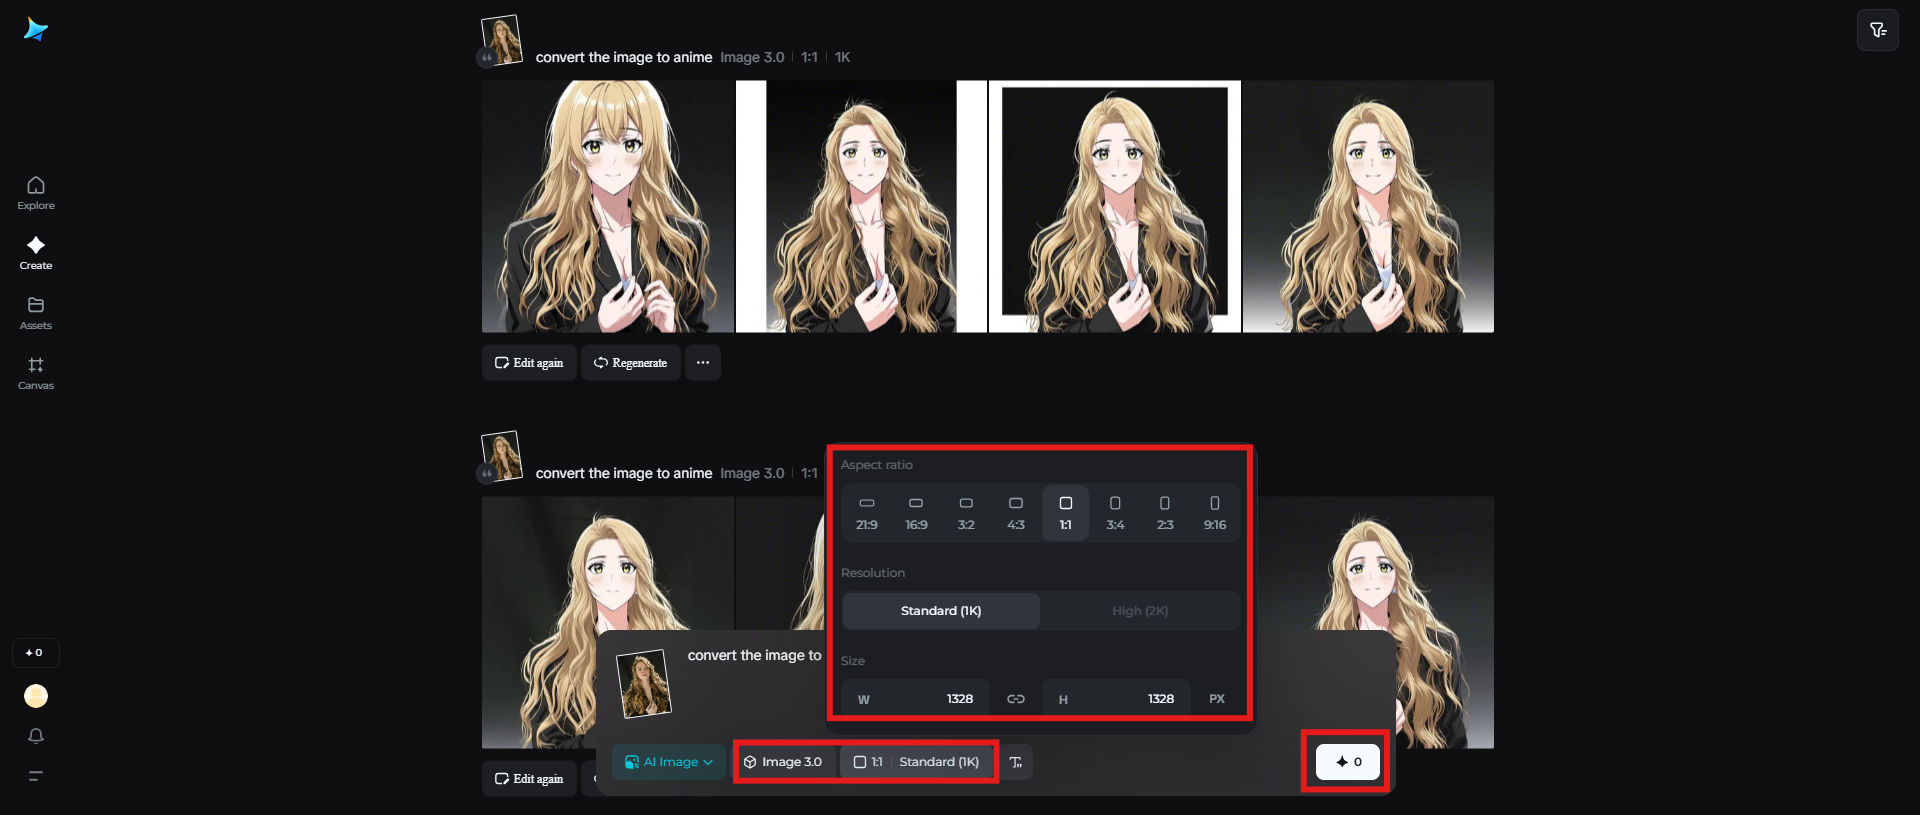Click the reference photo of the second generation
Image resolution: width=1920 pixels, height=815 pixels.
pos(502,456)
